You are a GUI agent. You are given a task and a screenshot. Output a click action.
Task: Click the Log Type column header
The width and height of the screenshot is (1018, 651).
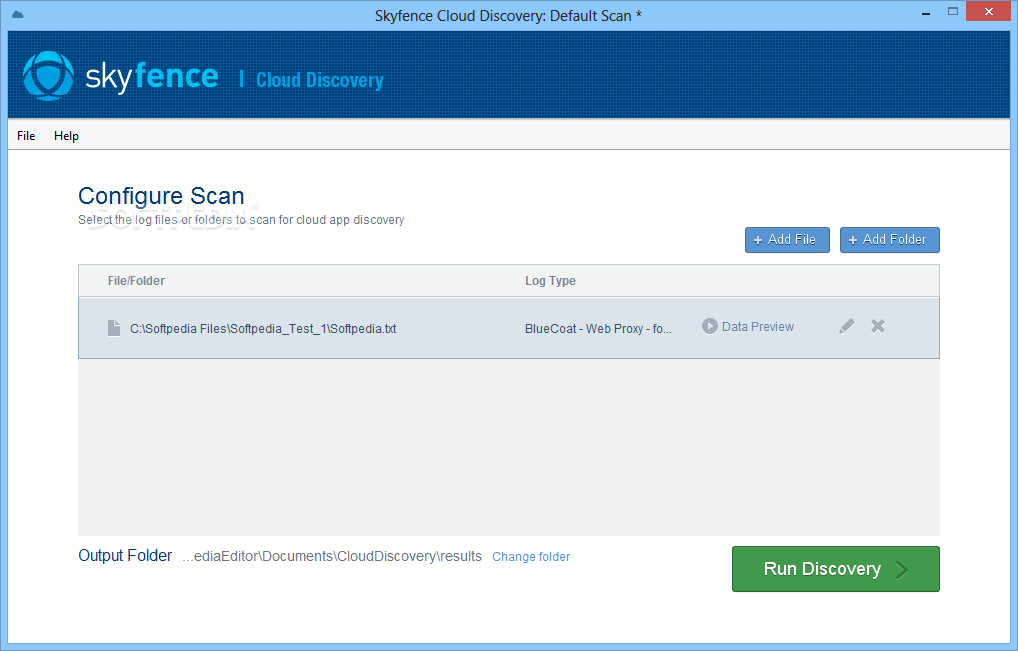pos(551,281)
